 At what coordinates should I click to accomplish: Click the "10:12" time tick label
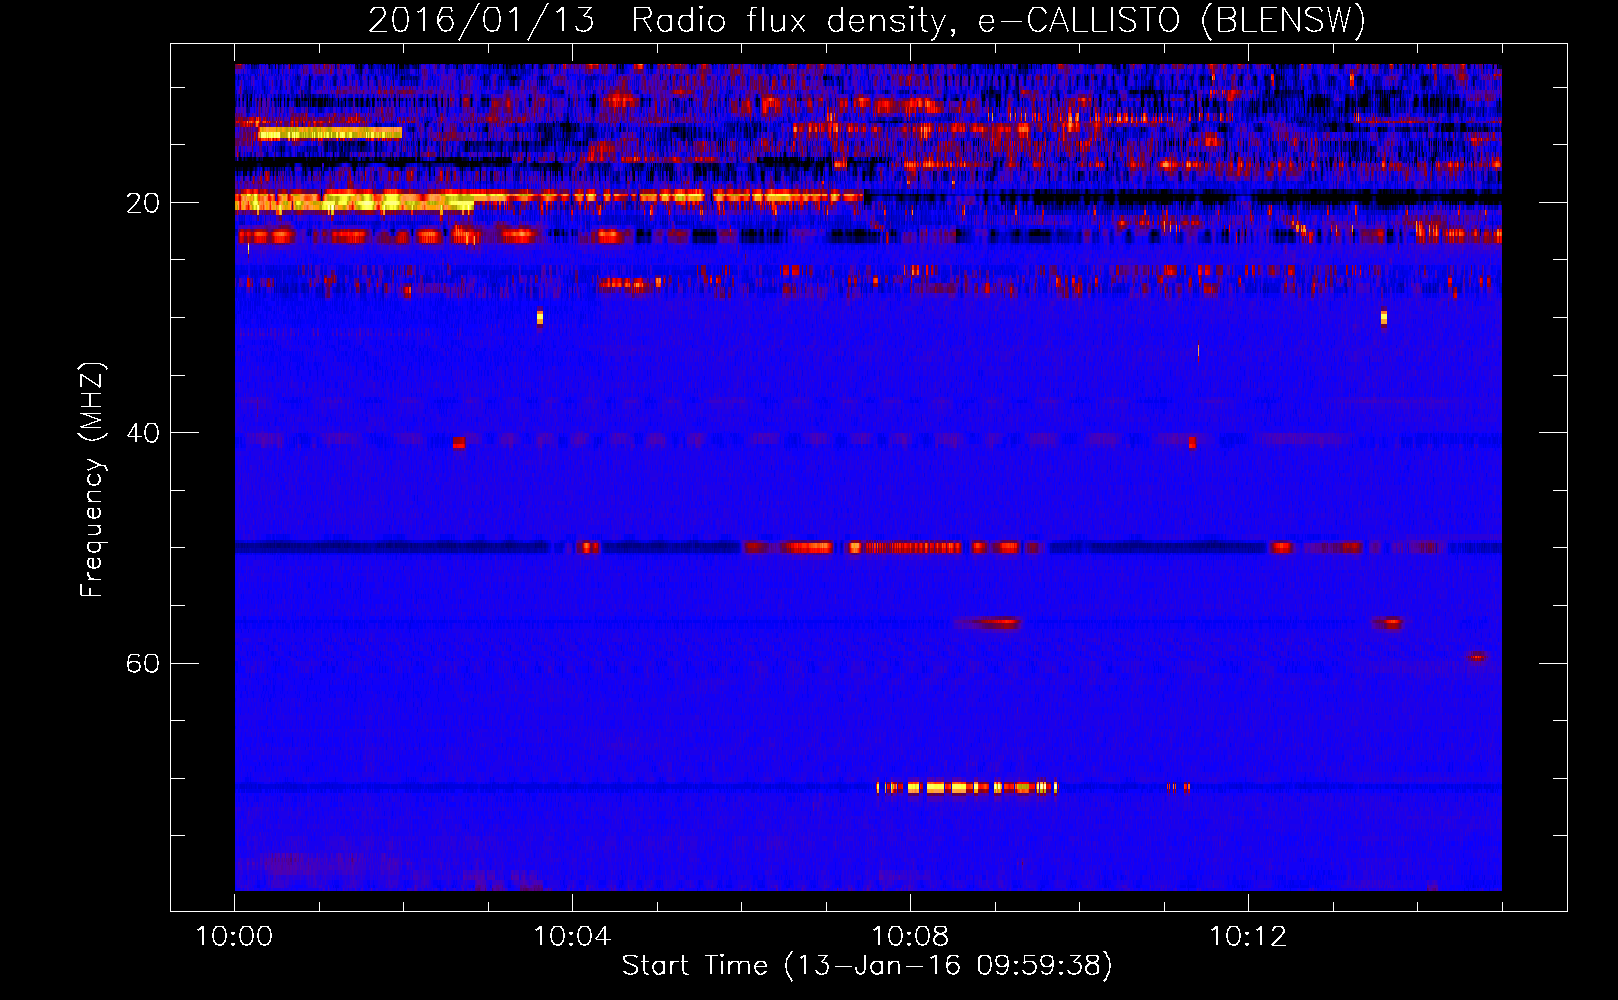[x=1248, y=937]
